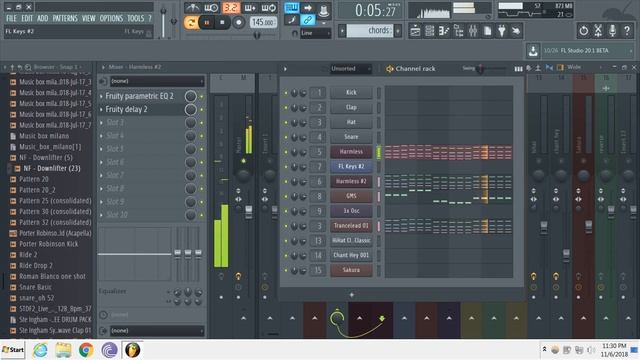Click the pause playback button
This screenshot has height=360, width=640.
click(207, 22)
